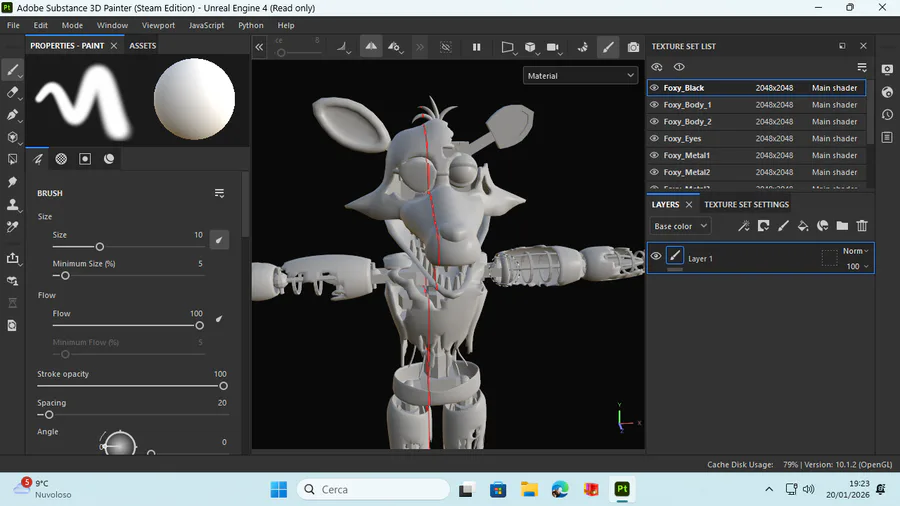Toggle visibility of Foxy_Body_1 texture set
The width and height of the screenshot is (900, 506).
click(x=655, y=105)
